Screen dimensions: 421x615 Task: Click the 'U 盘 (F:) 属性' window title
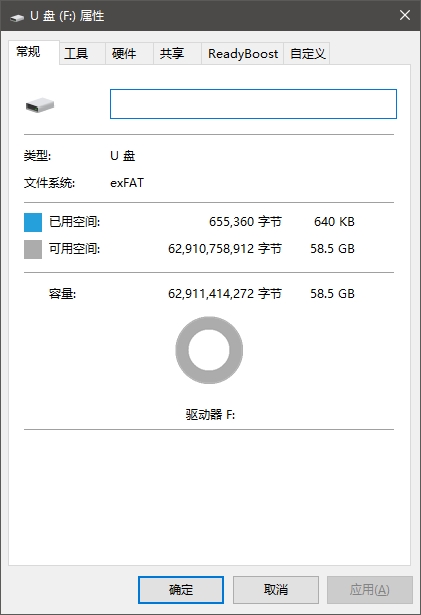[x=67, y=16]
